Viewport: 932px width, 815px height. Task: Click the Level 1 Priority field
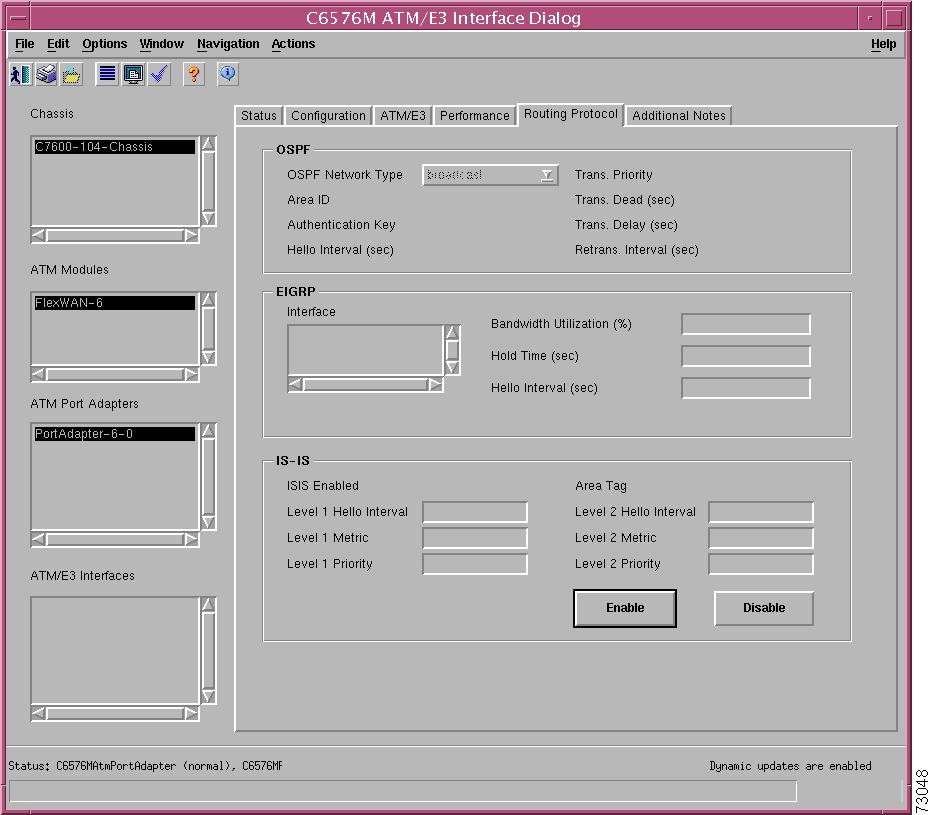pos(475,564)
